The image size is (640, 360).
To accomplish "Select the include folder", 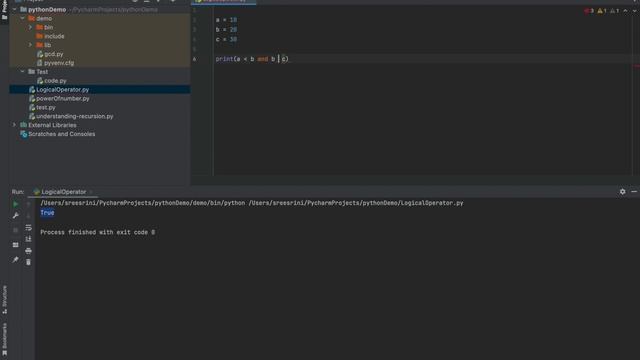I will (x=50, y=36).
